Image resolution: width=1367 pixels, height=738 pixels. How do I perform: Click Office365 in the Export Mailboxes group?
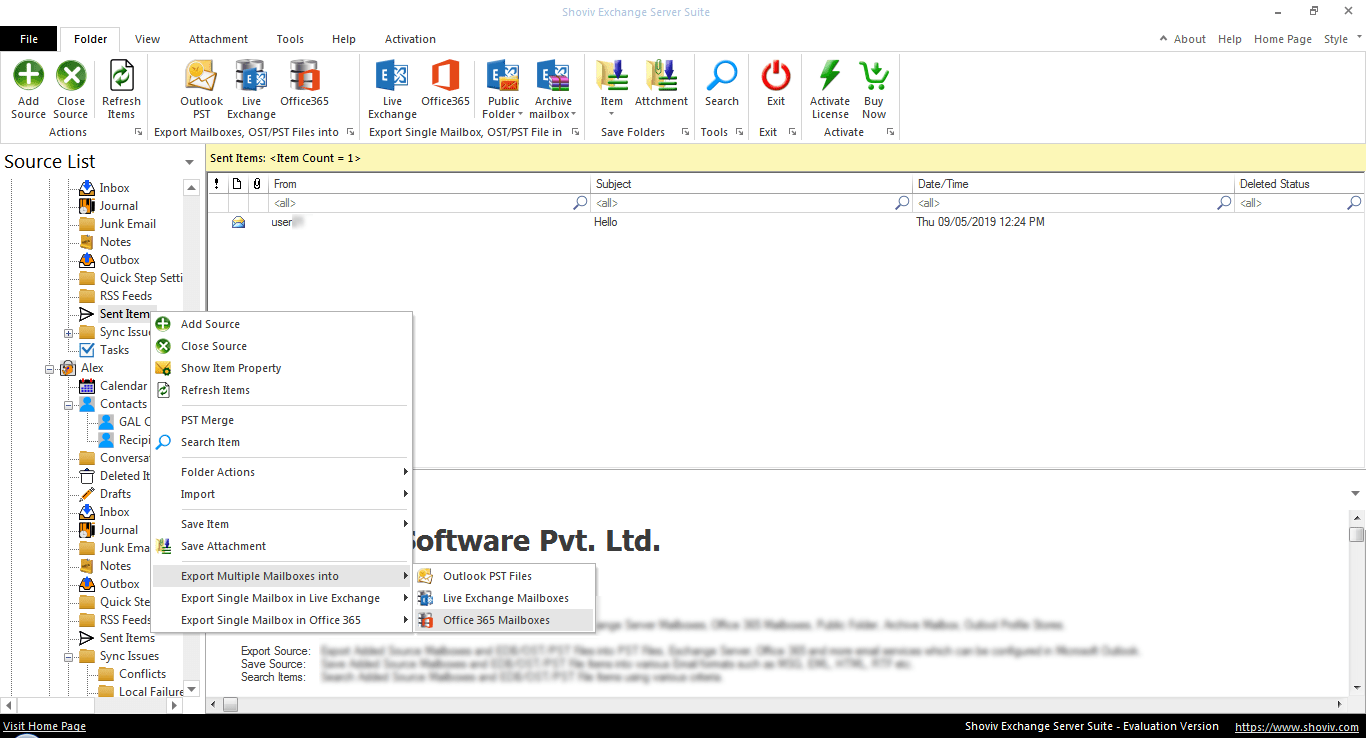[304, 83]
